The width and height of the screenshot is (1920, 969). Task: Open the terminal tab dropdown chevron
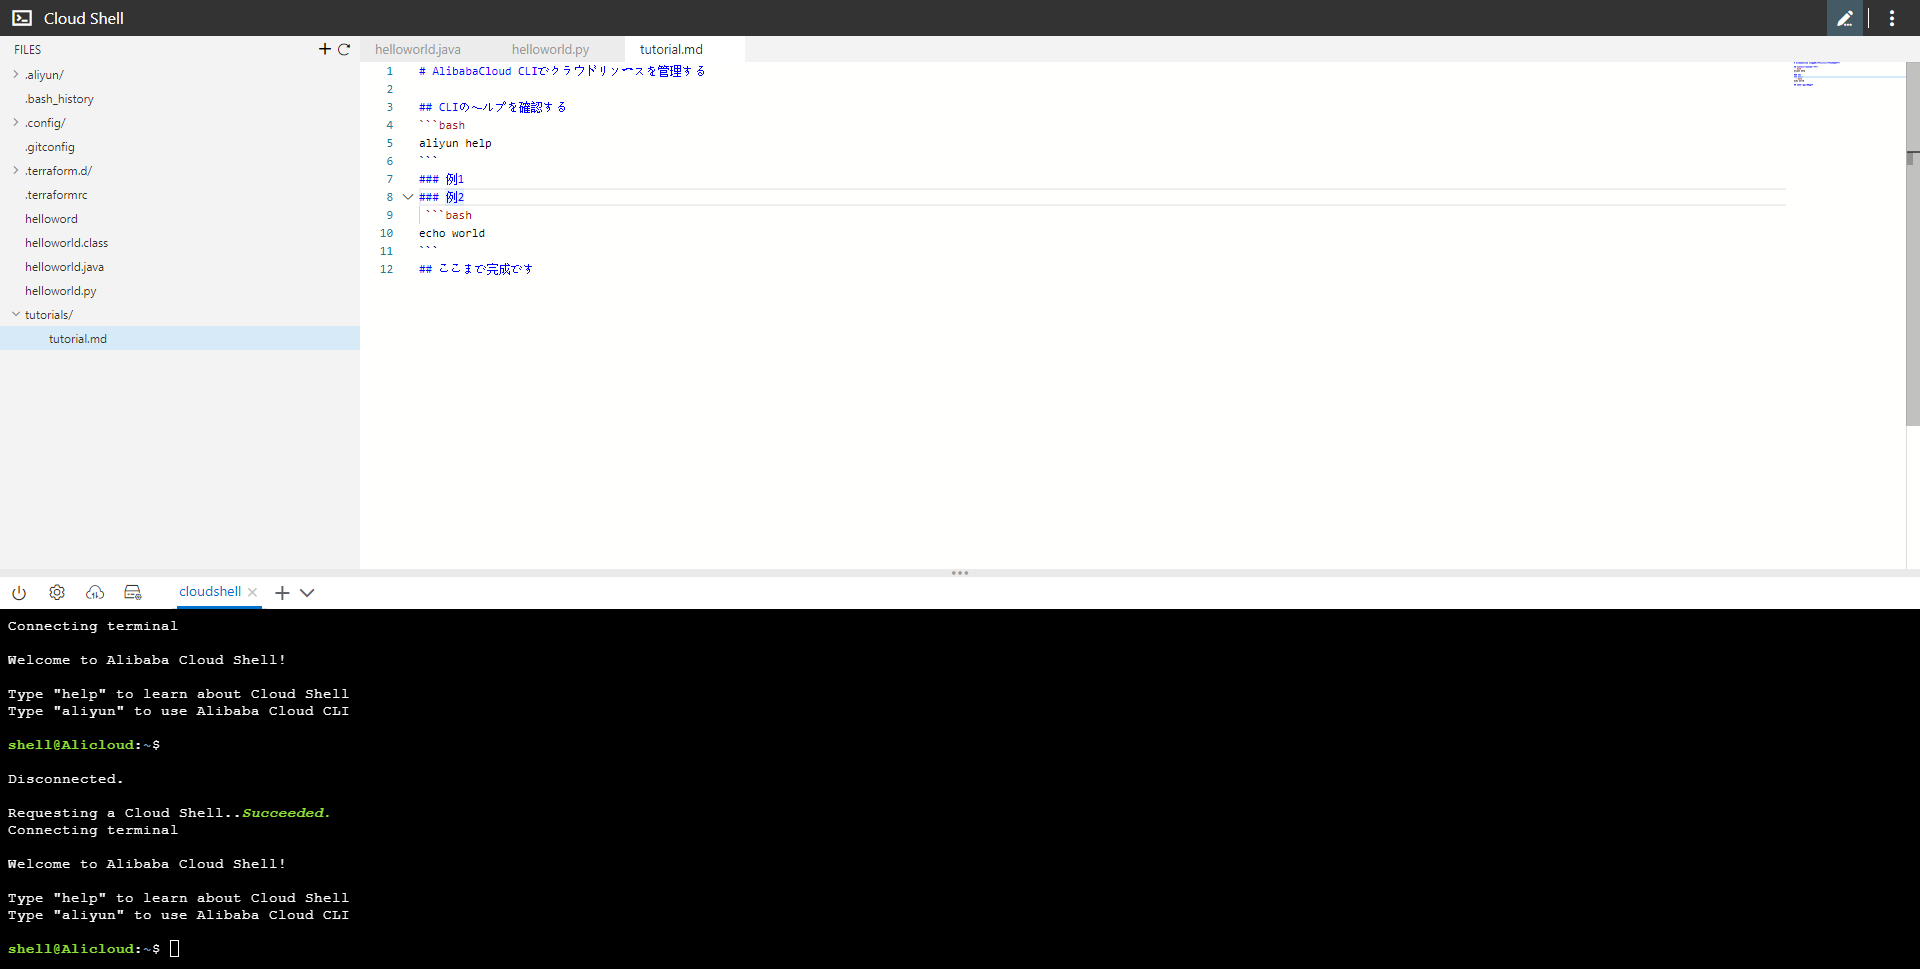point(307,593)
